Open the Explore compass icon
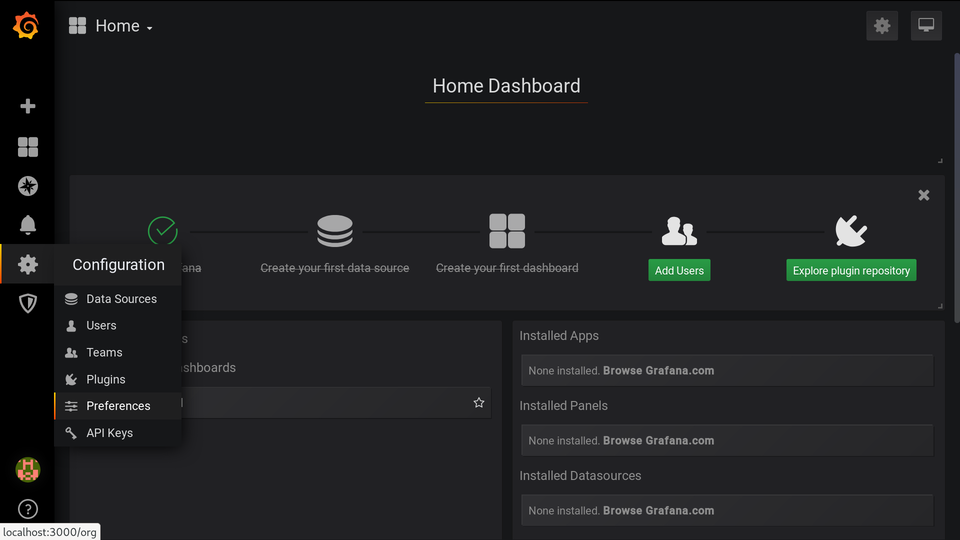 point(28,186)
